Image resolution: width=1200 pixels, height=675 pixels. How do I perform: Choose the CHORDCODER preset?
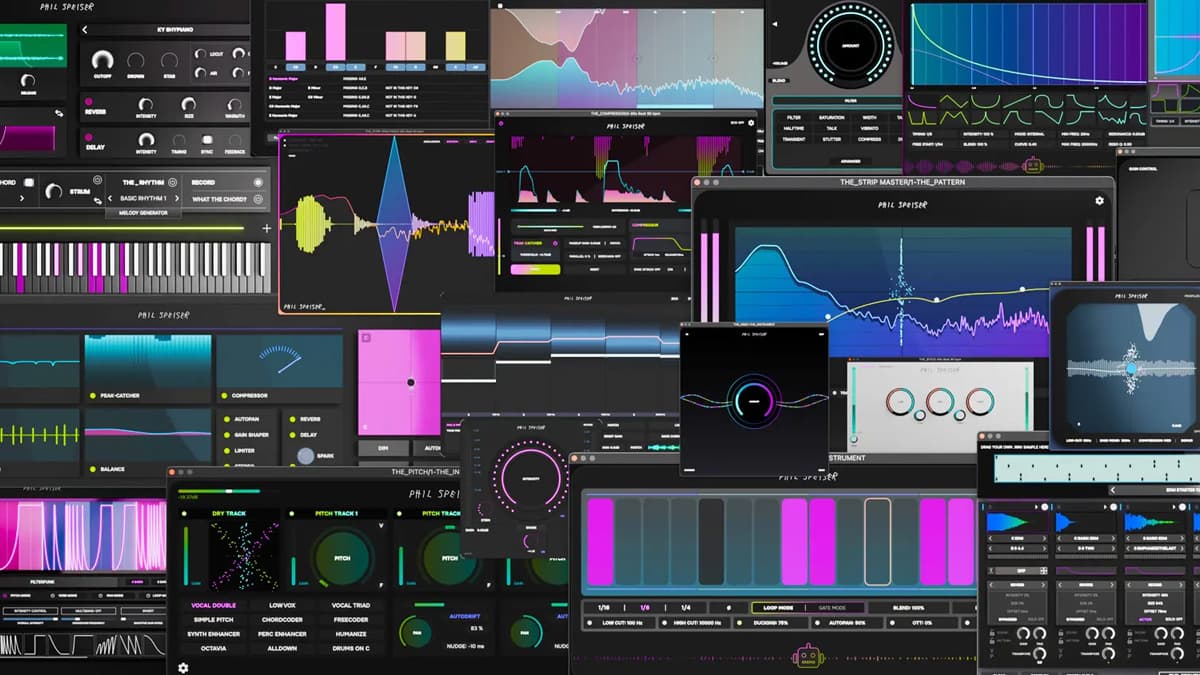[284, 619]
